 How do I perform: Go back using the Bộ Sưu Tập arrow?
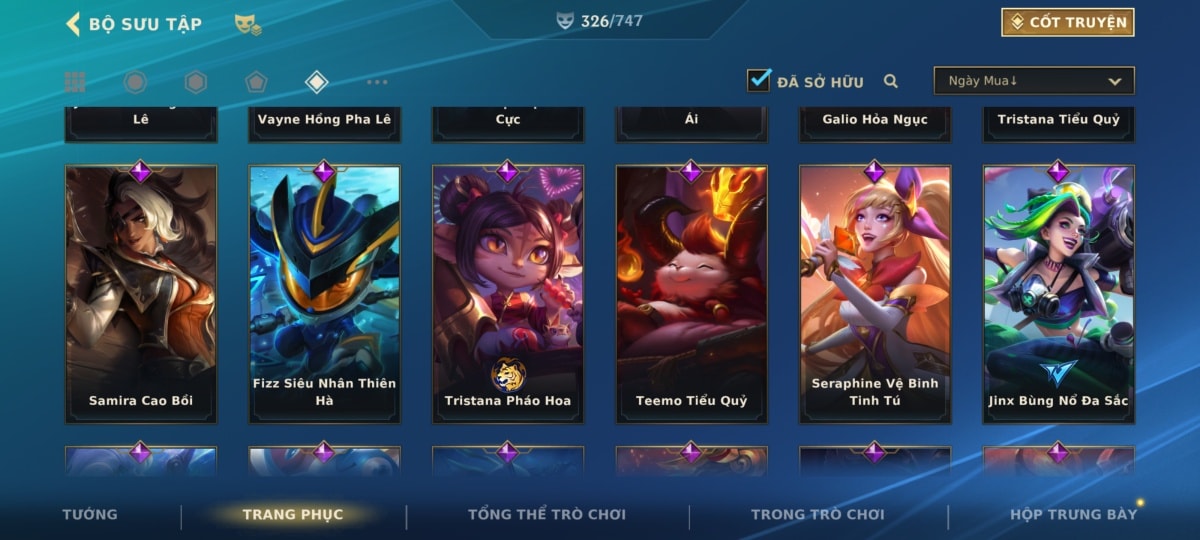[73, 23]
